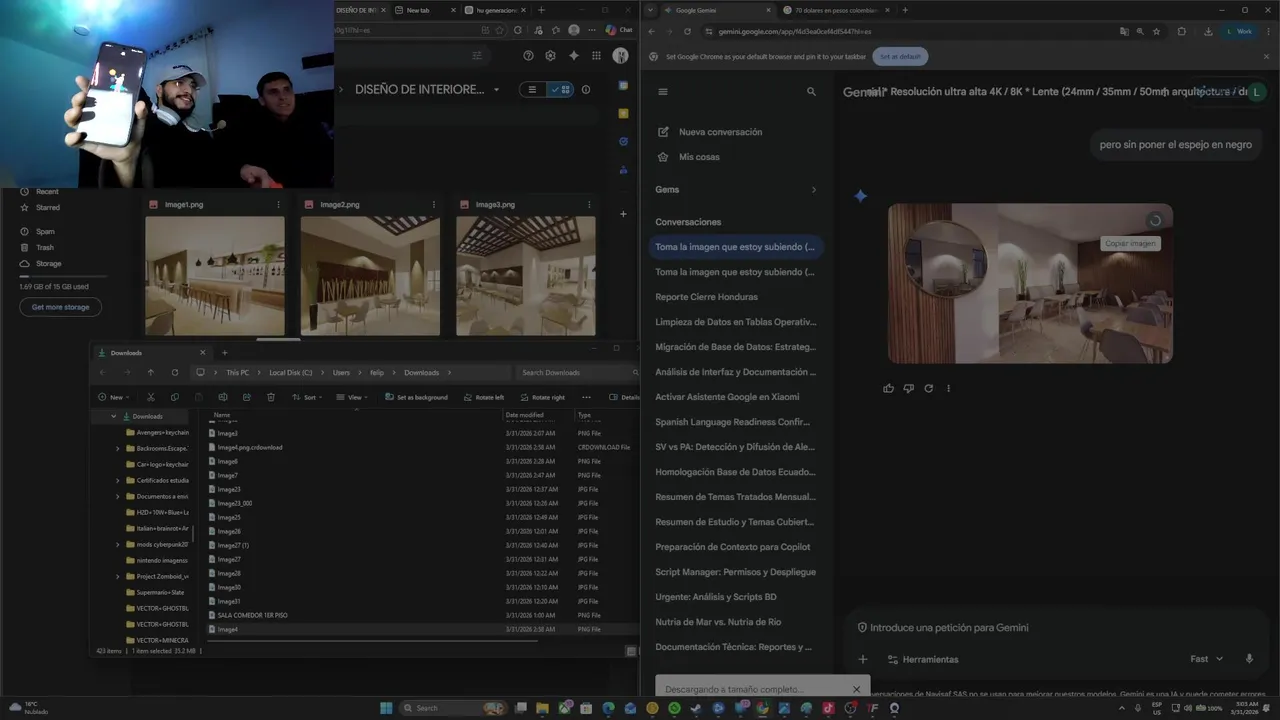The width and height of the screenshot is (1280, 720).
Task: Open Google apps grid in Drive
Action: (596, 56)
